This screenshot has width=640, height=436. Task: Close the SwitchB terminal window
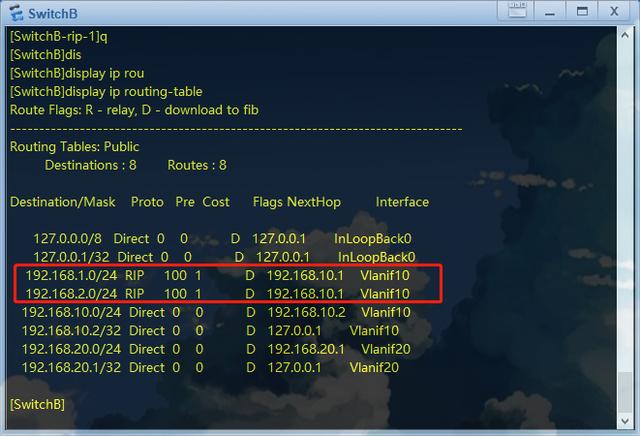614,11
